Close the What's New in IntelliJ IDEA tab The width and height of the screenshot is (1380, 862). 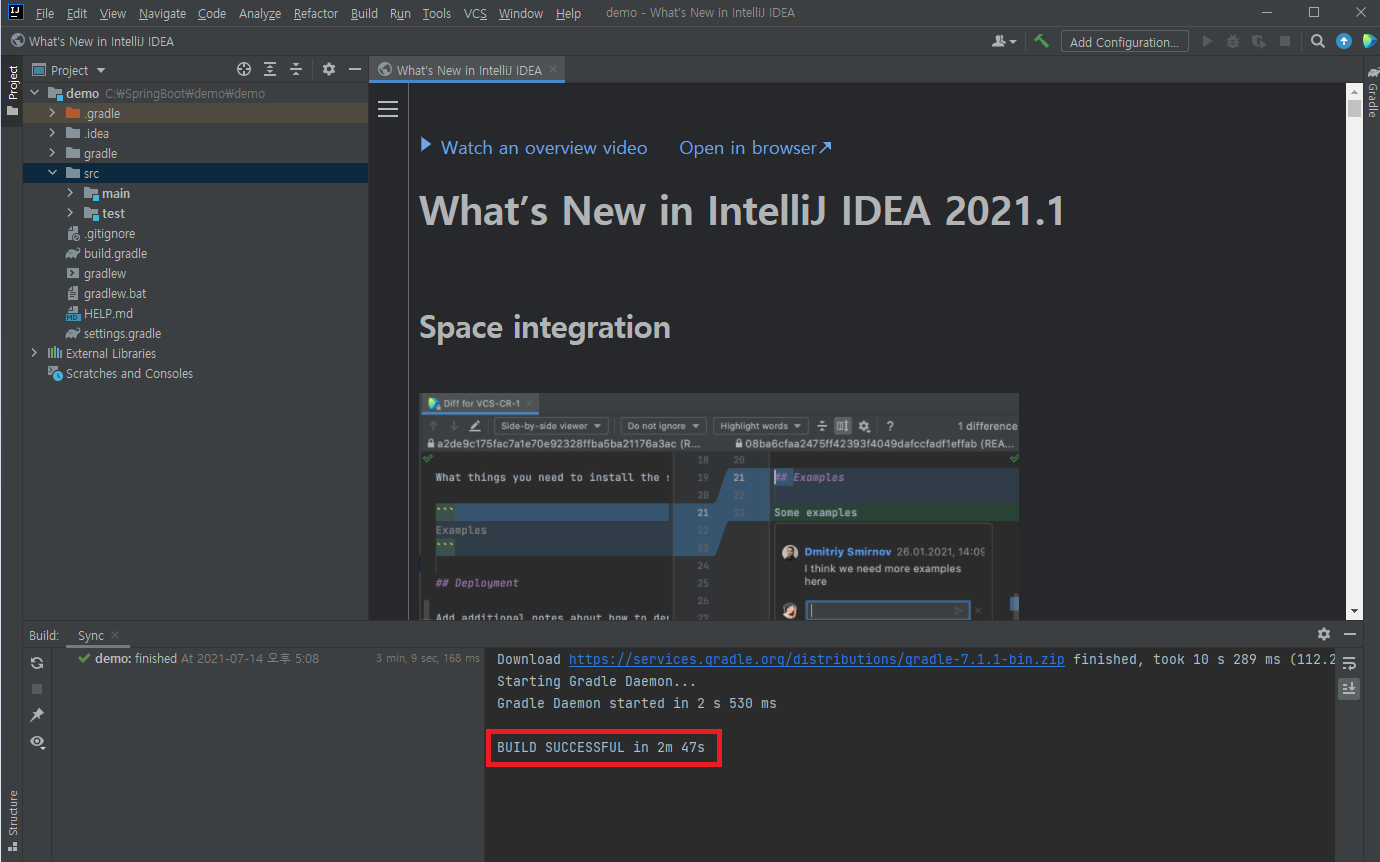552,70
